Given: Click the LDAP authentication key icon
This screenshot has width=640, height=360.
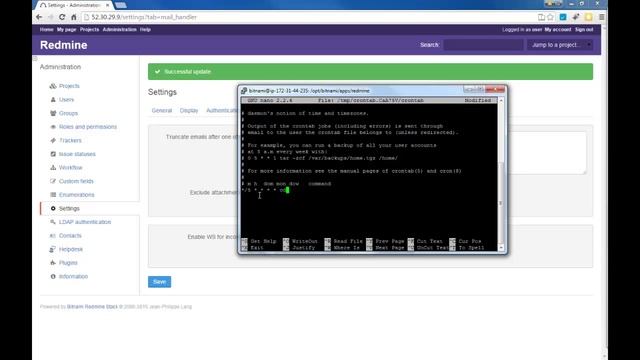Looking at the screenshot, I should pyautogui.click(x=53, y=222).
